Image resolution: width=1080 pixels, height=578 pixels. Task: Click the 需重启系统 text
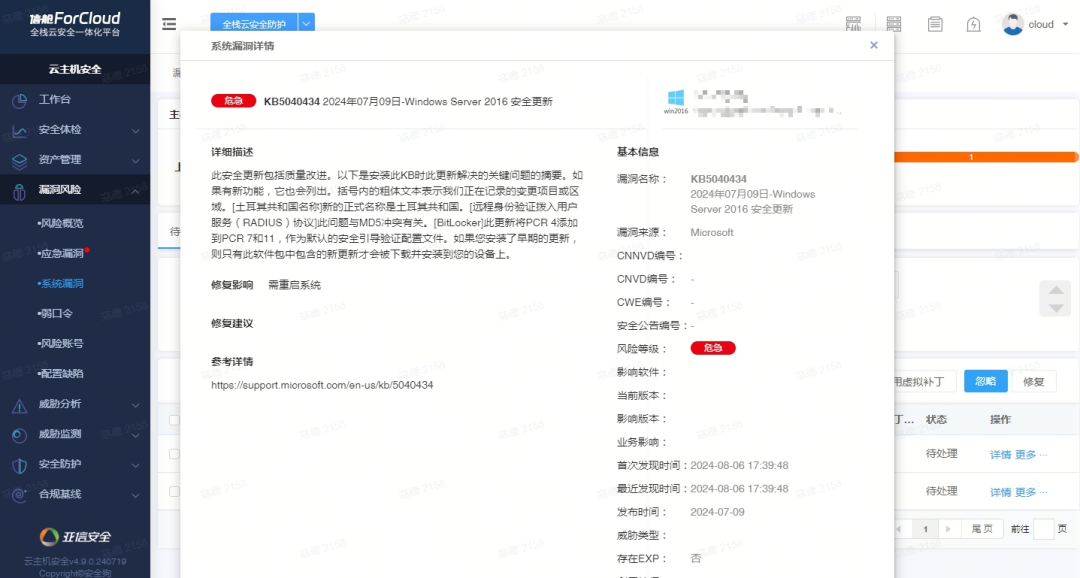pyautogui.click(x=294, y=285)
